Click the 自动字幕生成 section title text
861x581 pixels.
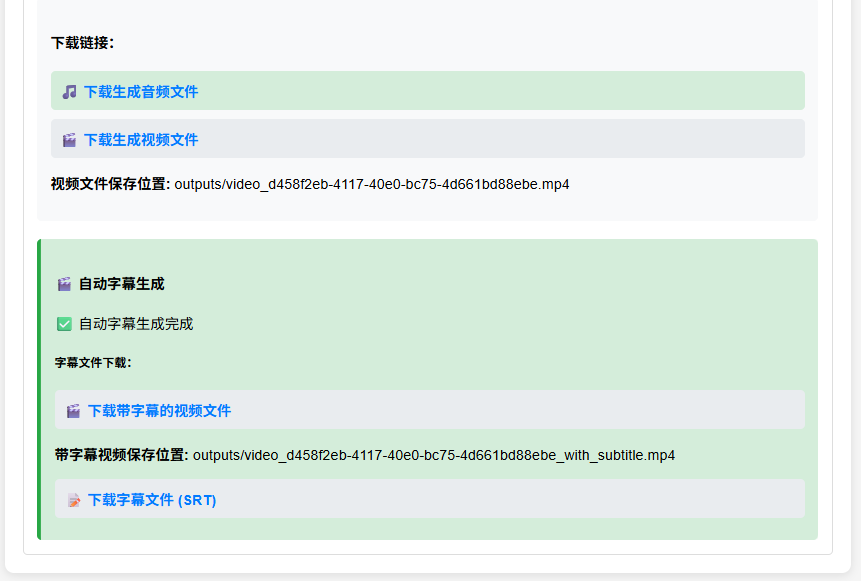pyautogui.click(x=121, y=284)
